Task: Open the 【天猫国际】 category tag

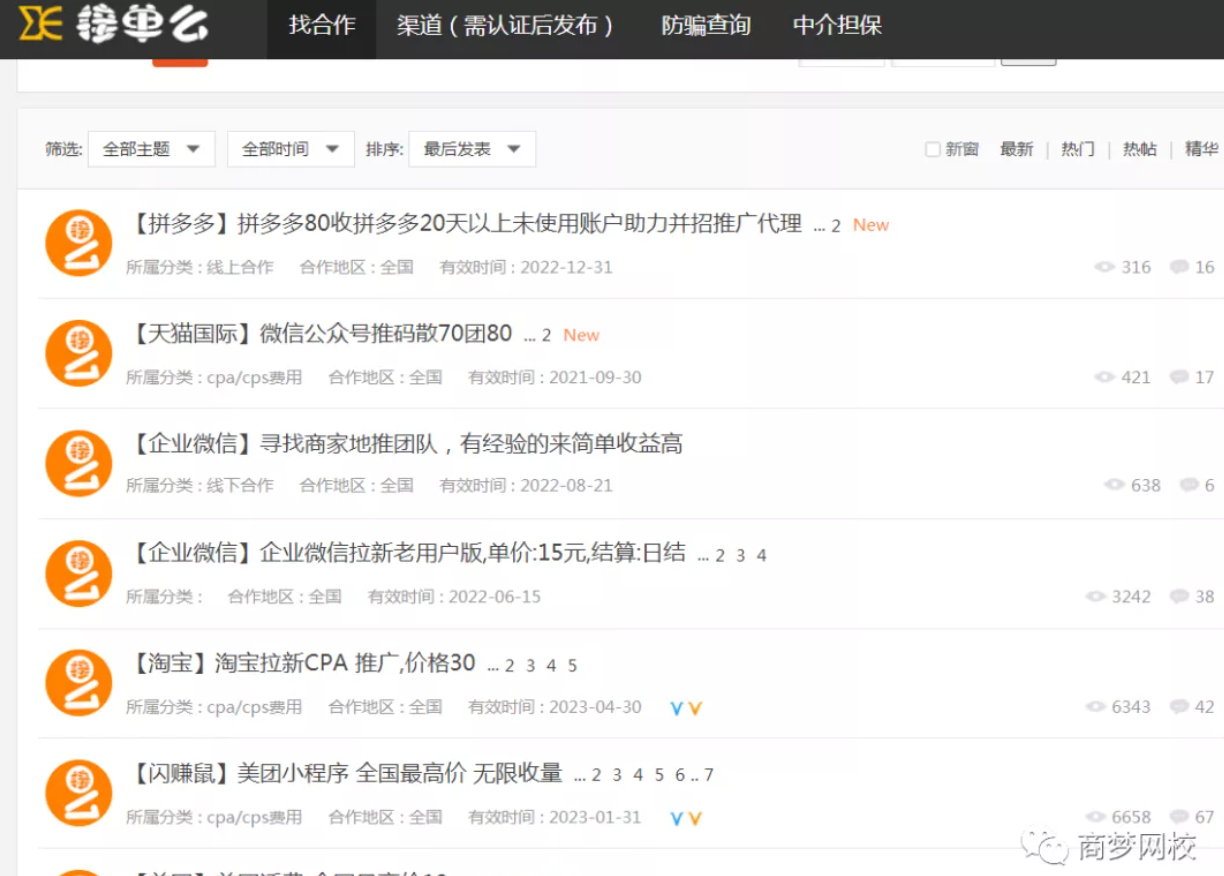Action: [x=191, y=334]
